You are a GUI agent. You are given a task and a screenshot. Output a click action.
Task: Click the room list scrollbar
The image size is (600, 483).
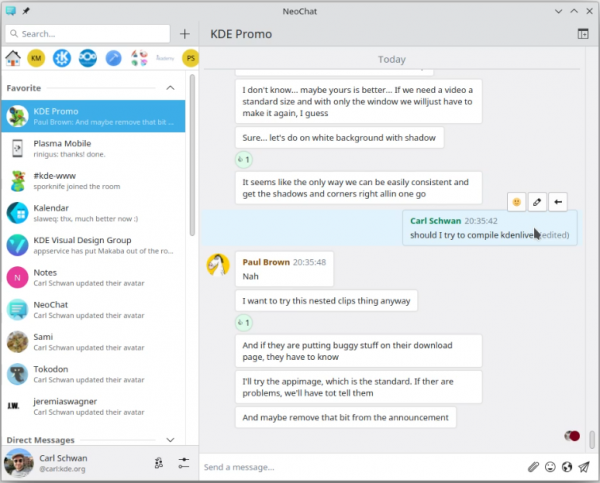[193, 180]
